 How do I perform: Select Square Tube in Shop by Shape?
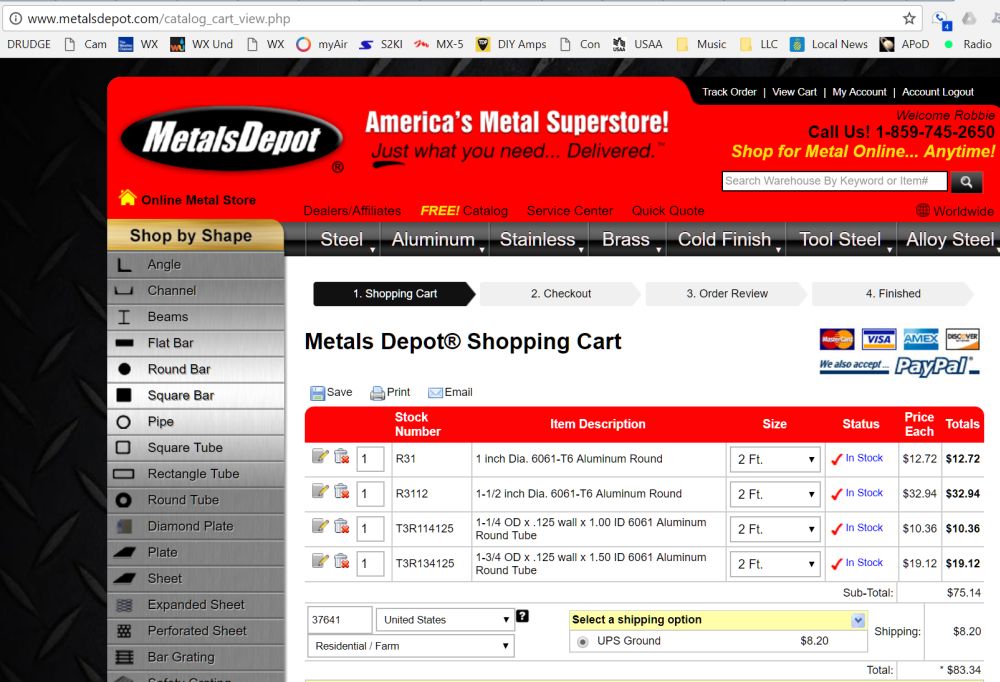pos(196,448)
